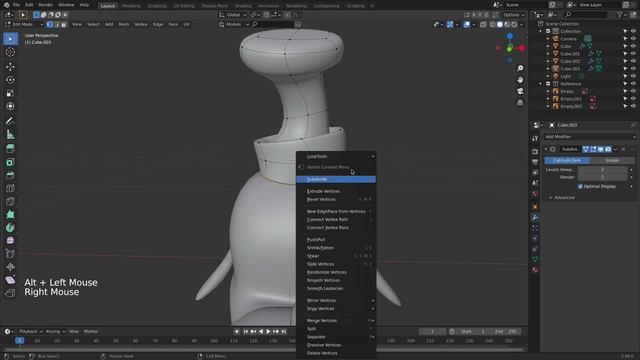This screenshot has height=360, width=640.
Task: Open the Render properties tab icon
Action: [x=535, y=152]
